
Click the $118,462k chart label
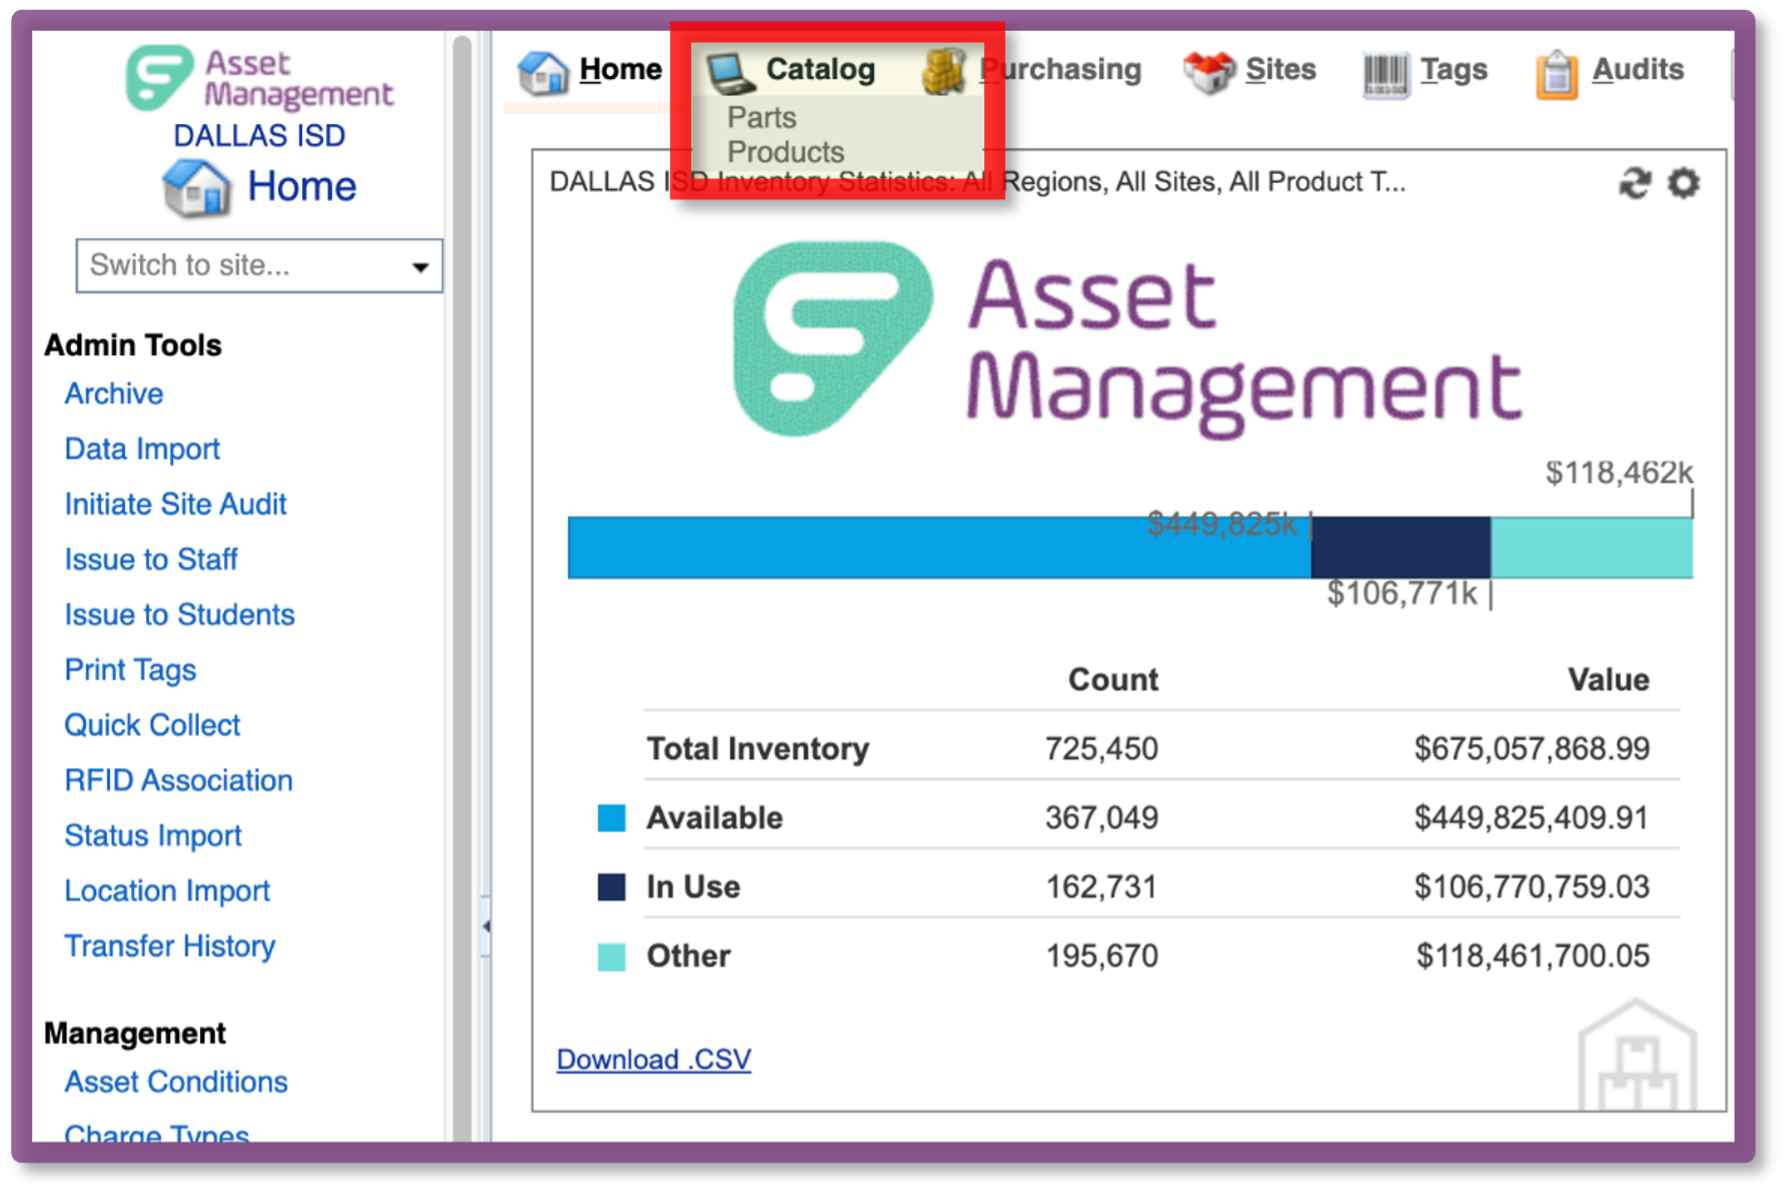(x=1619, y=472)
